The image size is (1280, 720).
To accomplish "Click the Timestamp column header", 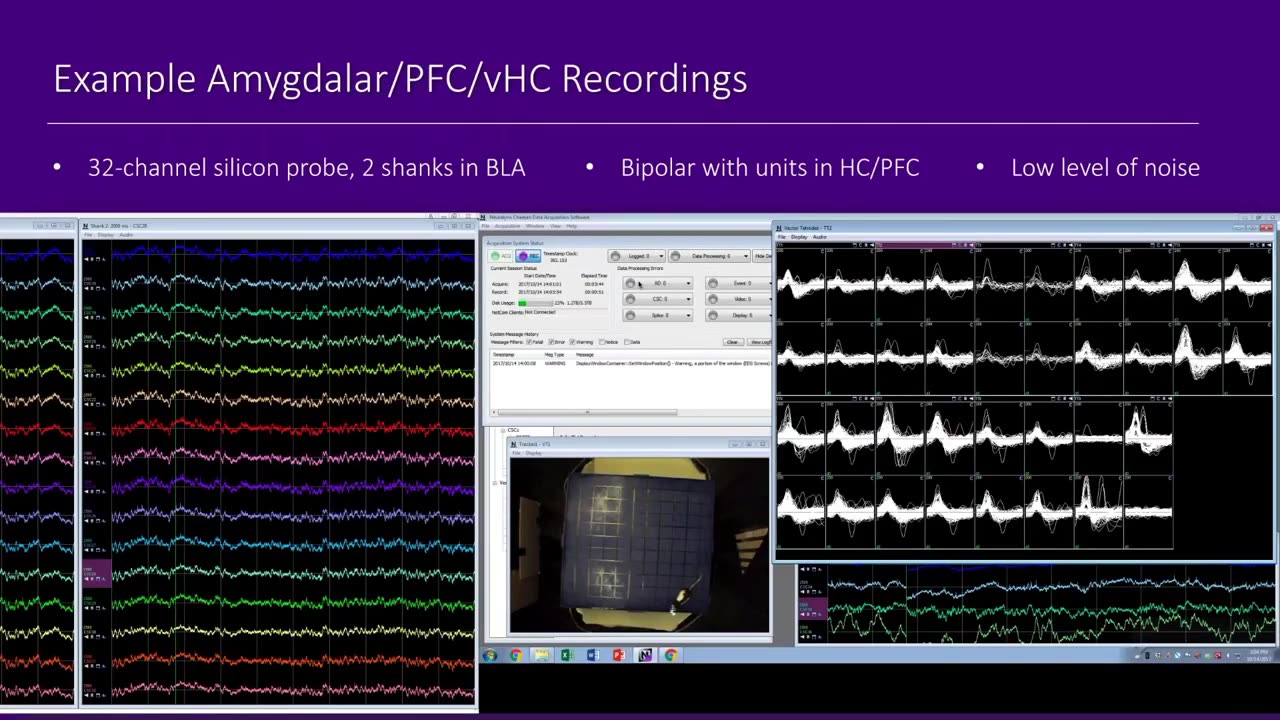I will pyautogui.click(x=504, y=354).
